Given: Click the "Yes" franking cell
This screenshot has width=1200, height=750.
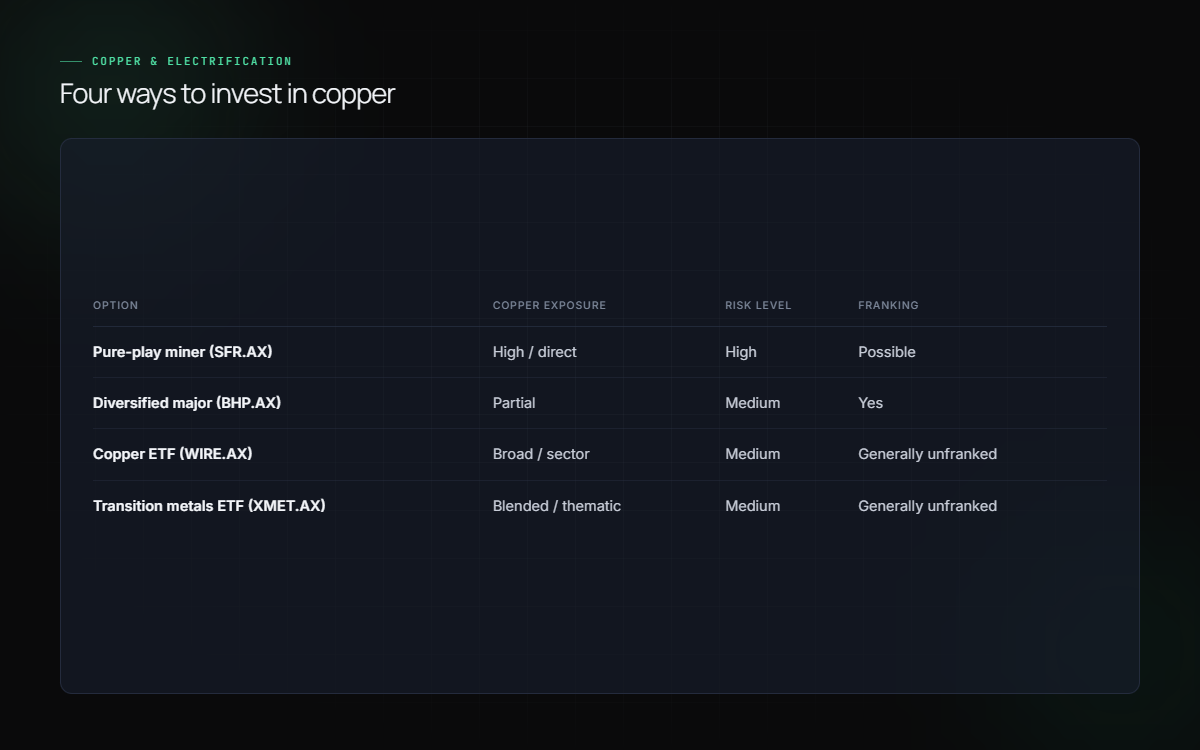Looking at the screenshot, I should [x=871, y=403].
